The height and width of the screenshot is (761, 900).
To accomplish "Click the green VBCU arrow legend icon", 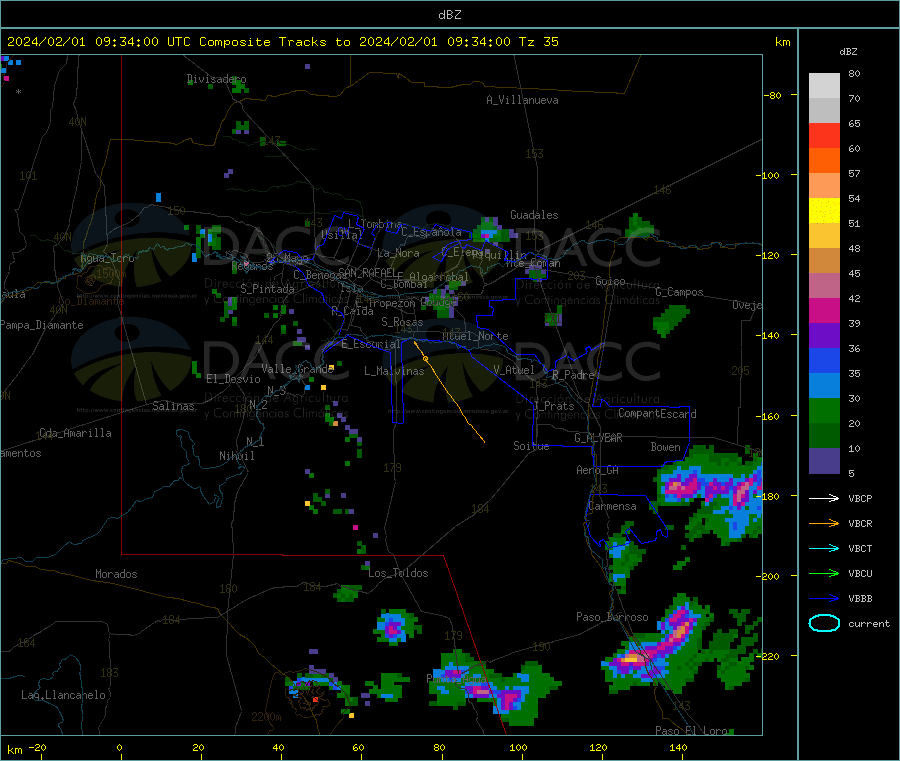I will [x=824, y=573].
